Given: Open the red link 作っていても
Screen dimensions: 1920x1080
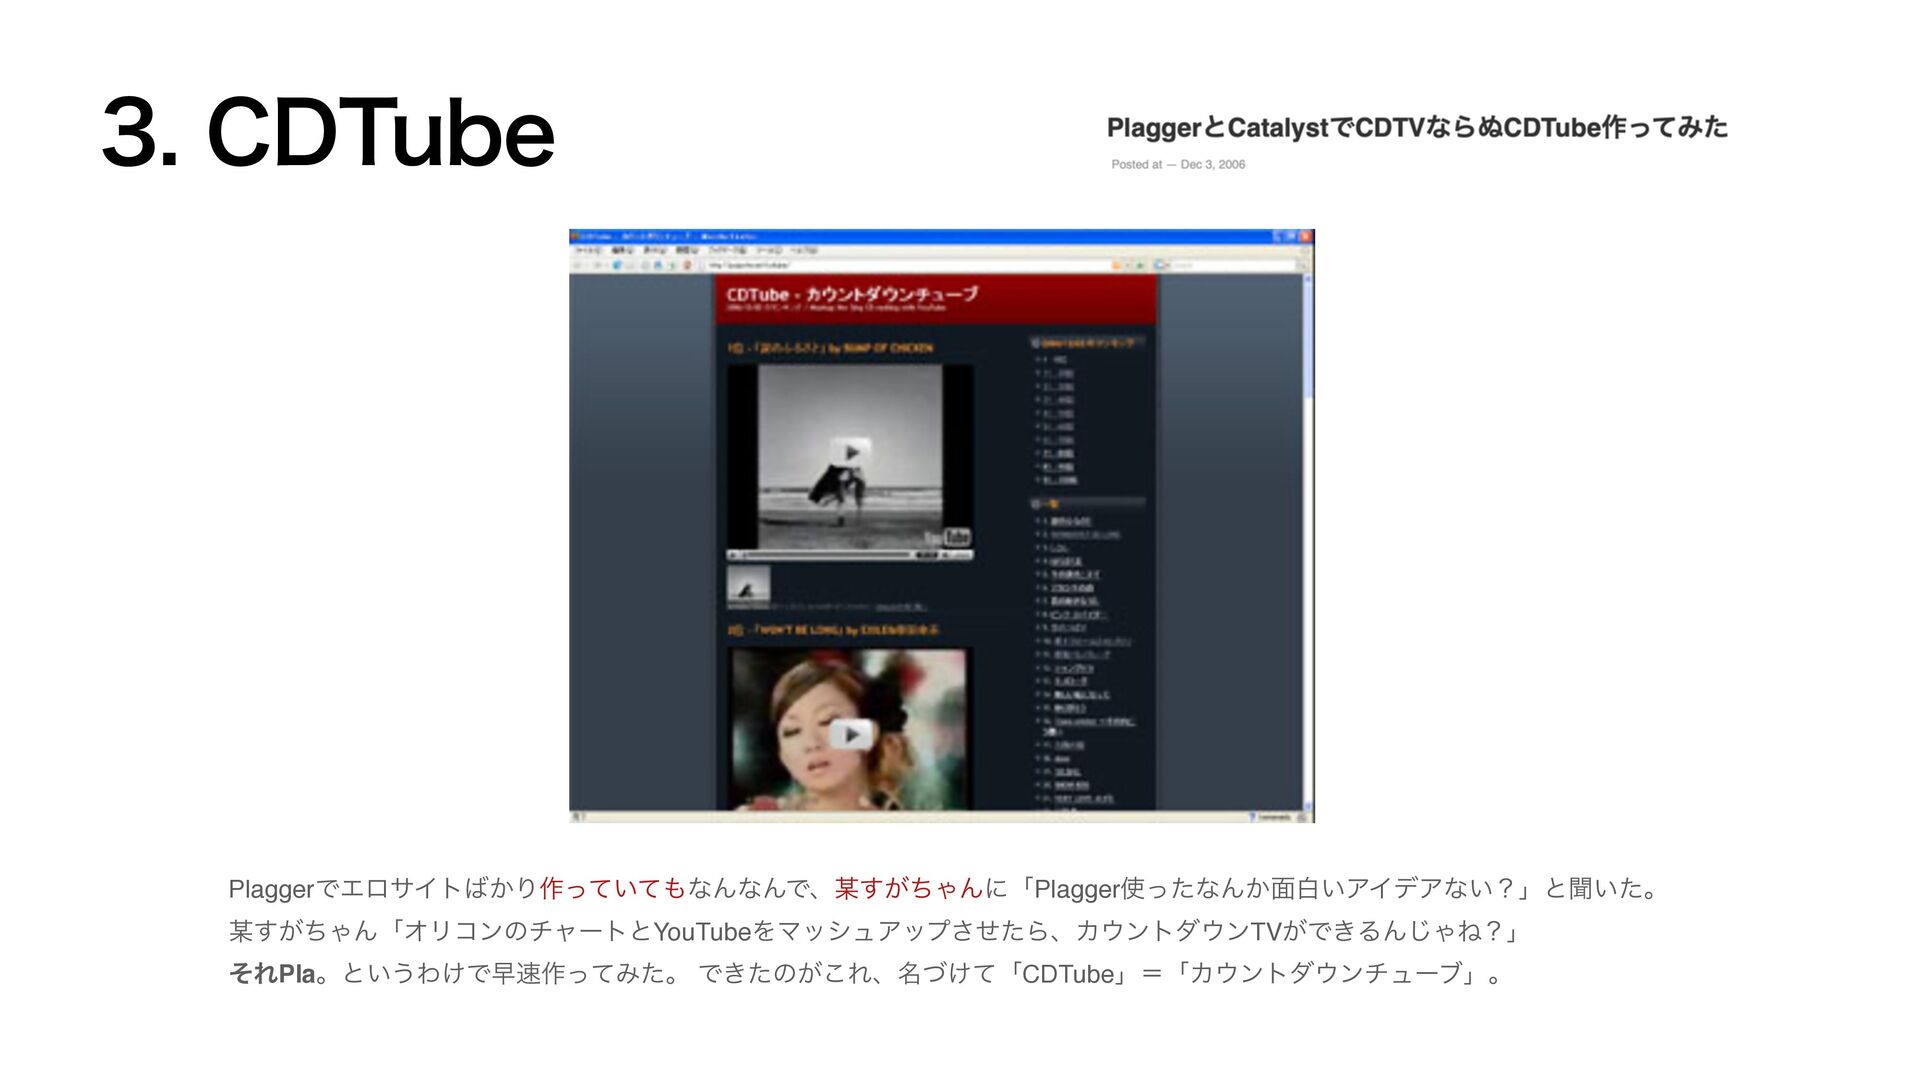Looking at the screenshot, I should tap(613, 888).
